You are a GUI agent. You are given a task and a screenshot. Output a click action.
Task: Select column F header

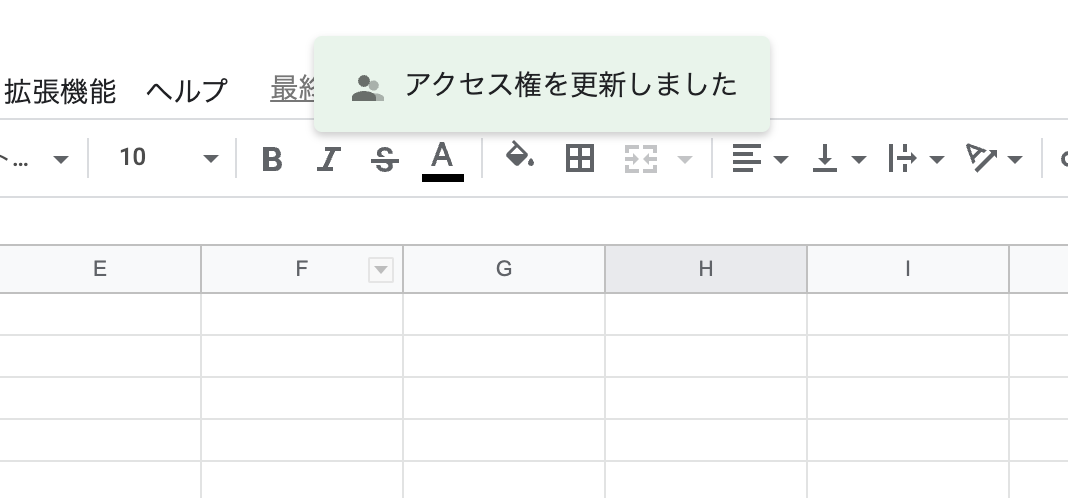(301, 269)
